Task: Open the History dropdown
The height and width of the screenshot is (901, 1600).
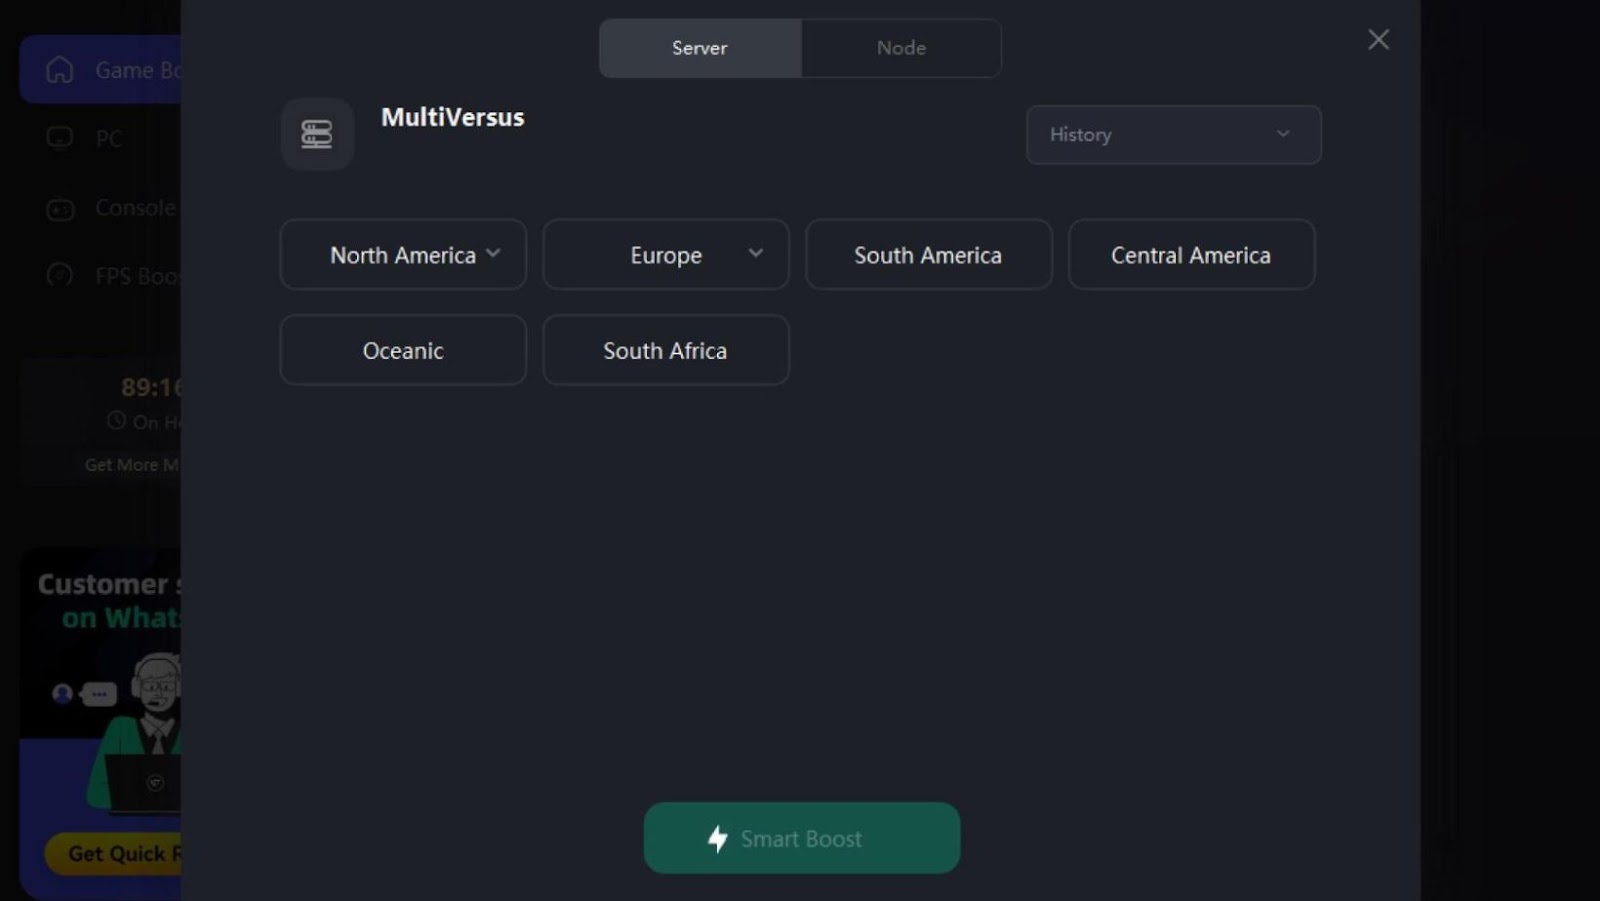Action: (1173, 135)
